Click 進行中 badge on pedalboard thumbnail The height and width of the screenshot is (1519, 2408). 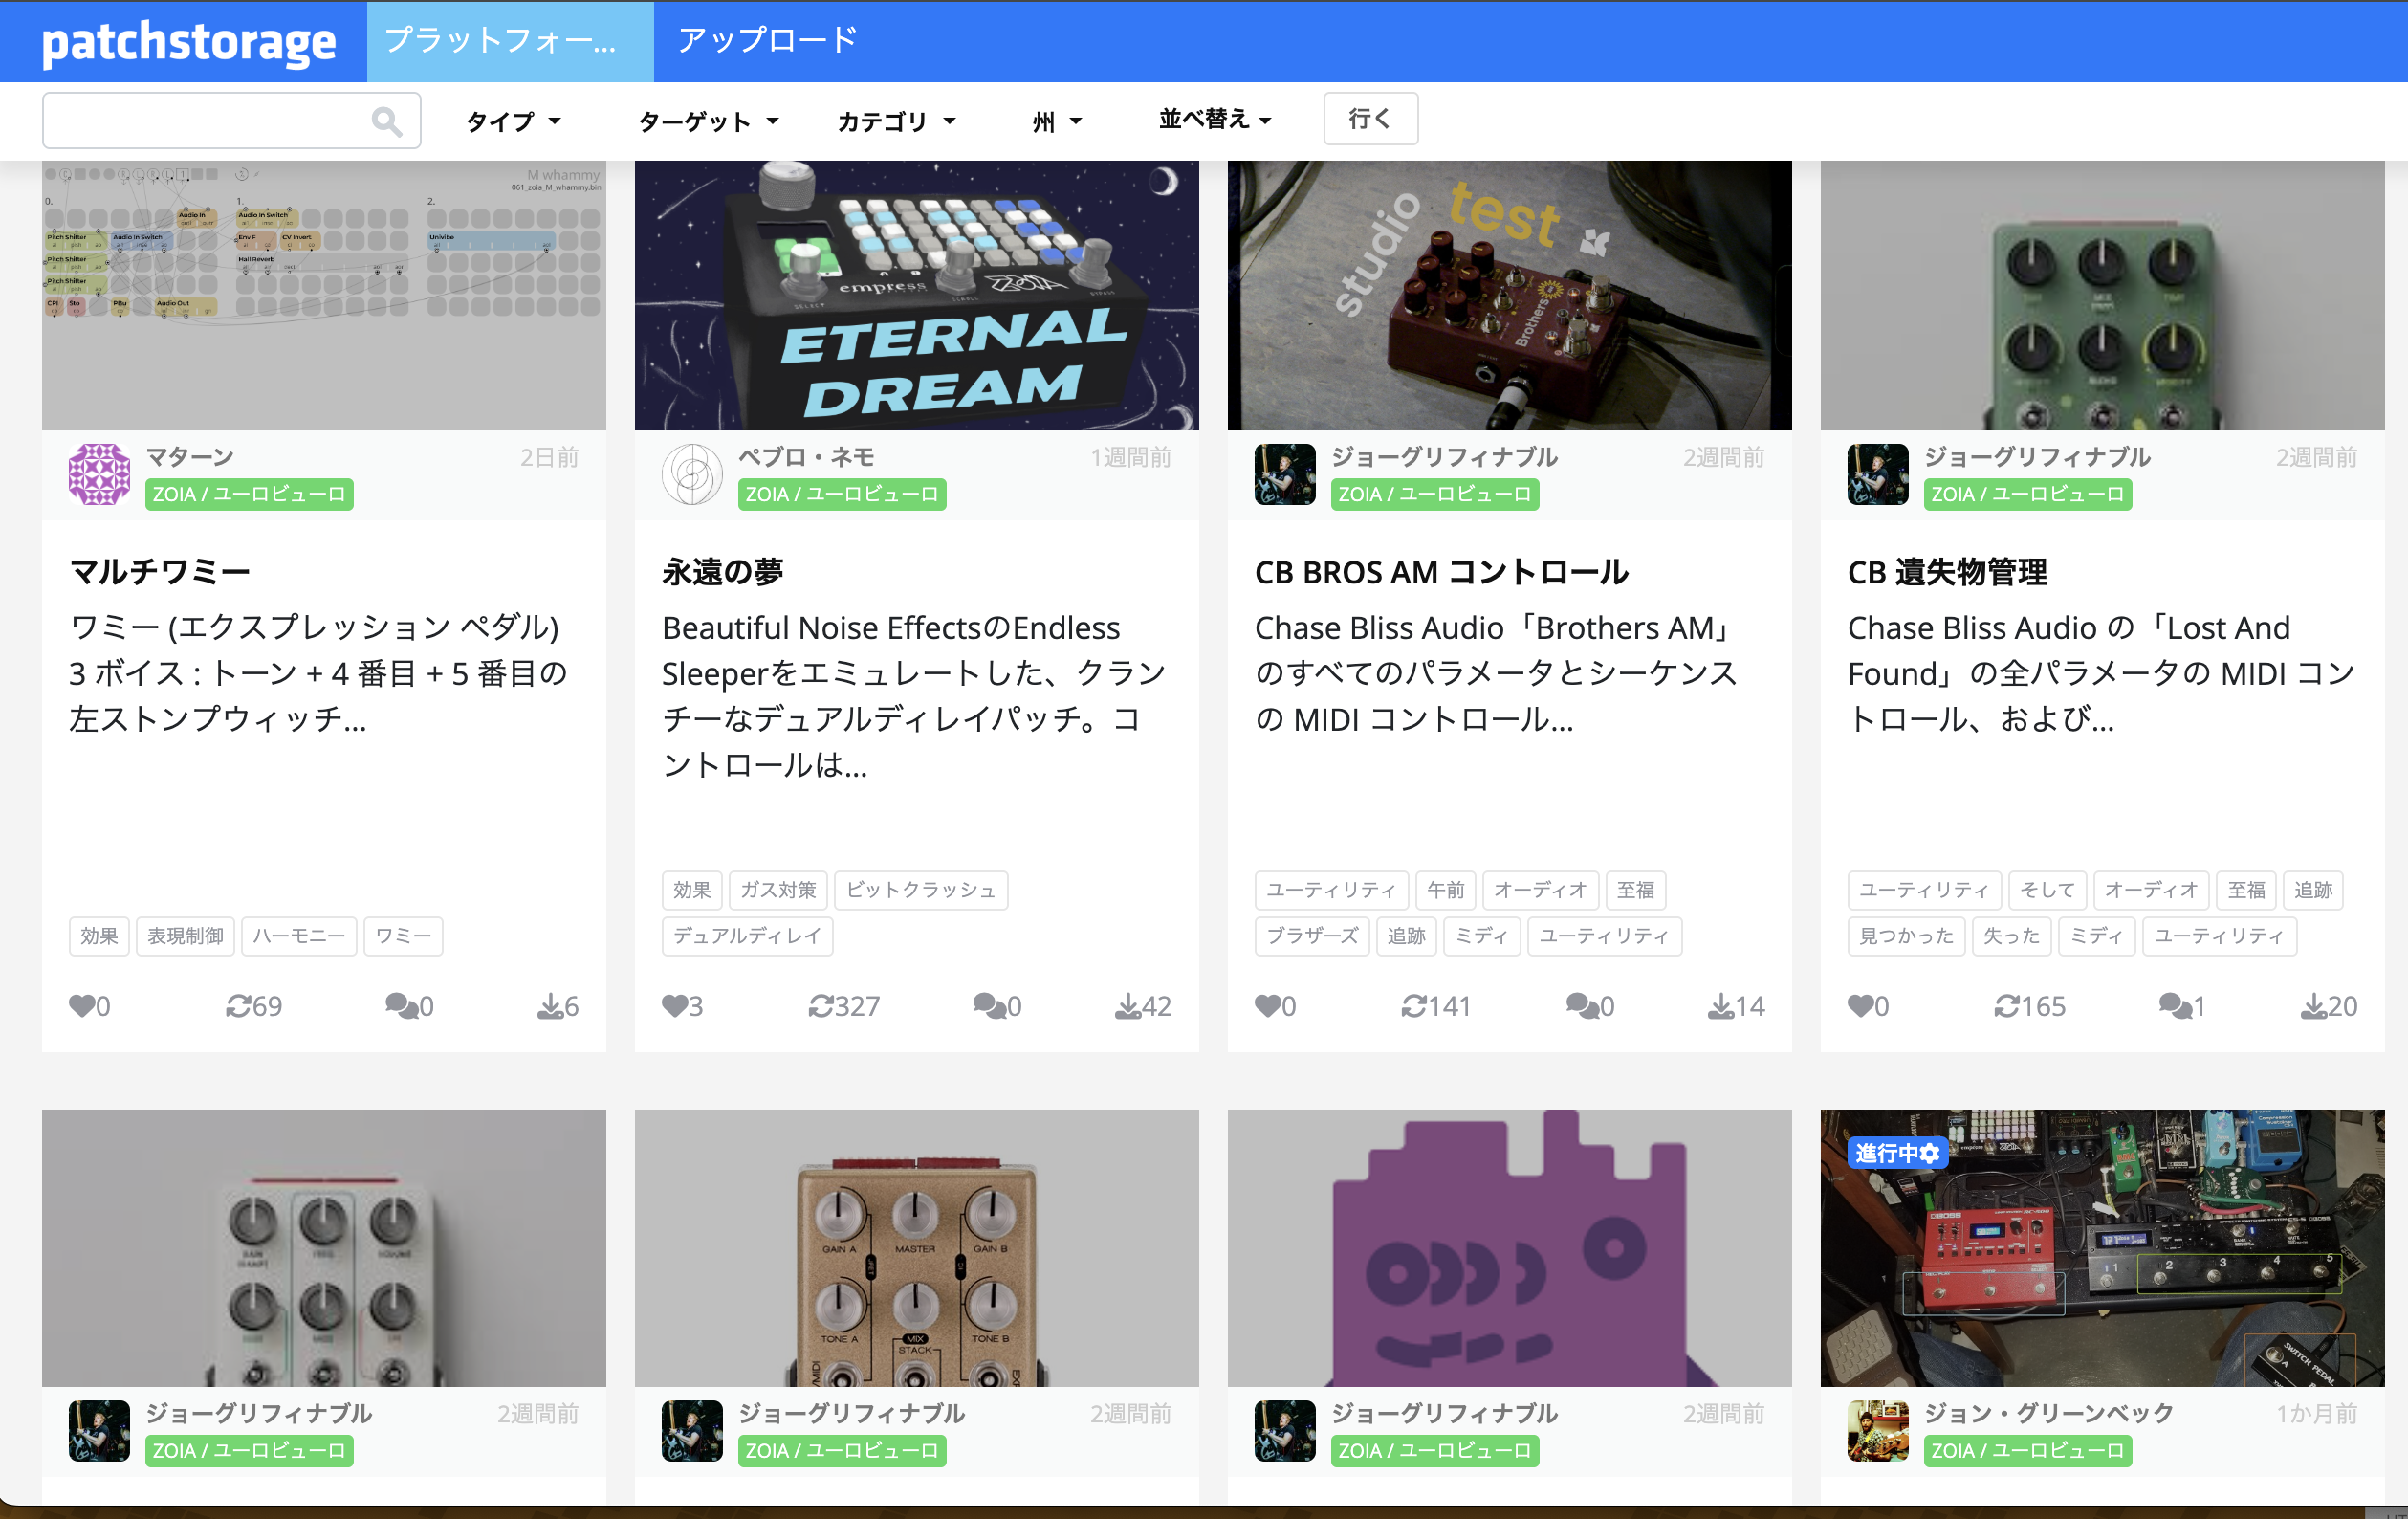point(1896,1153)
